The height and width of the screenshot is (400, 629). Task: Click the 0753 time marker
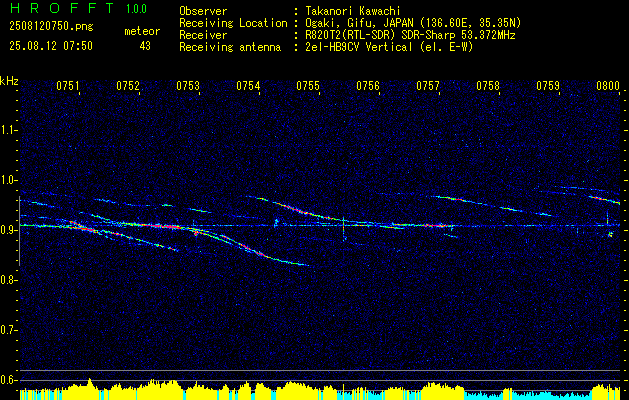pyautogui.click(x=188, y=86)
